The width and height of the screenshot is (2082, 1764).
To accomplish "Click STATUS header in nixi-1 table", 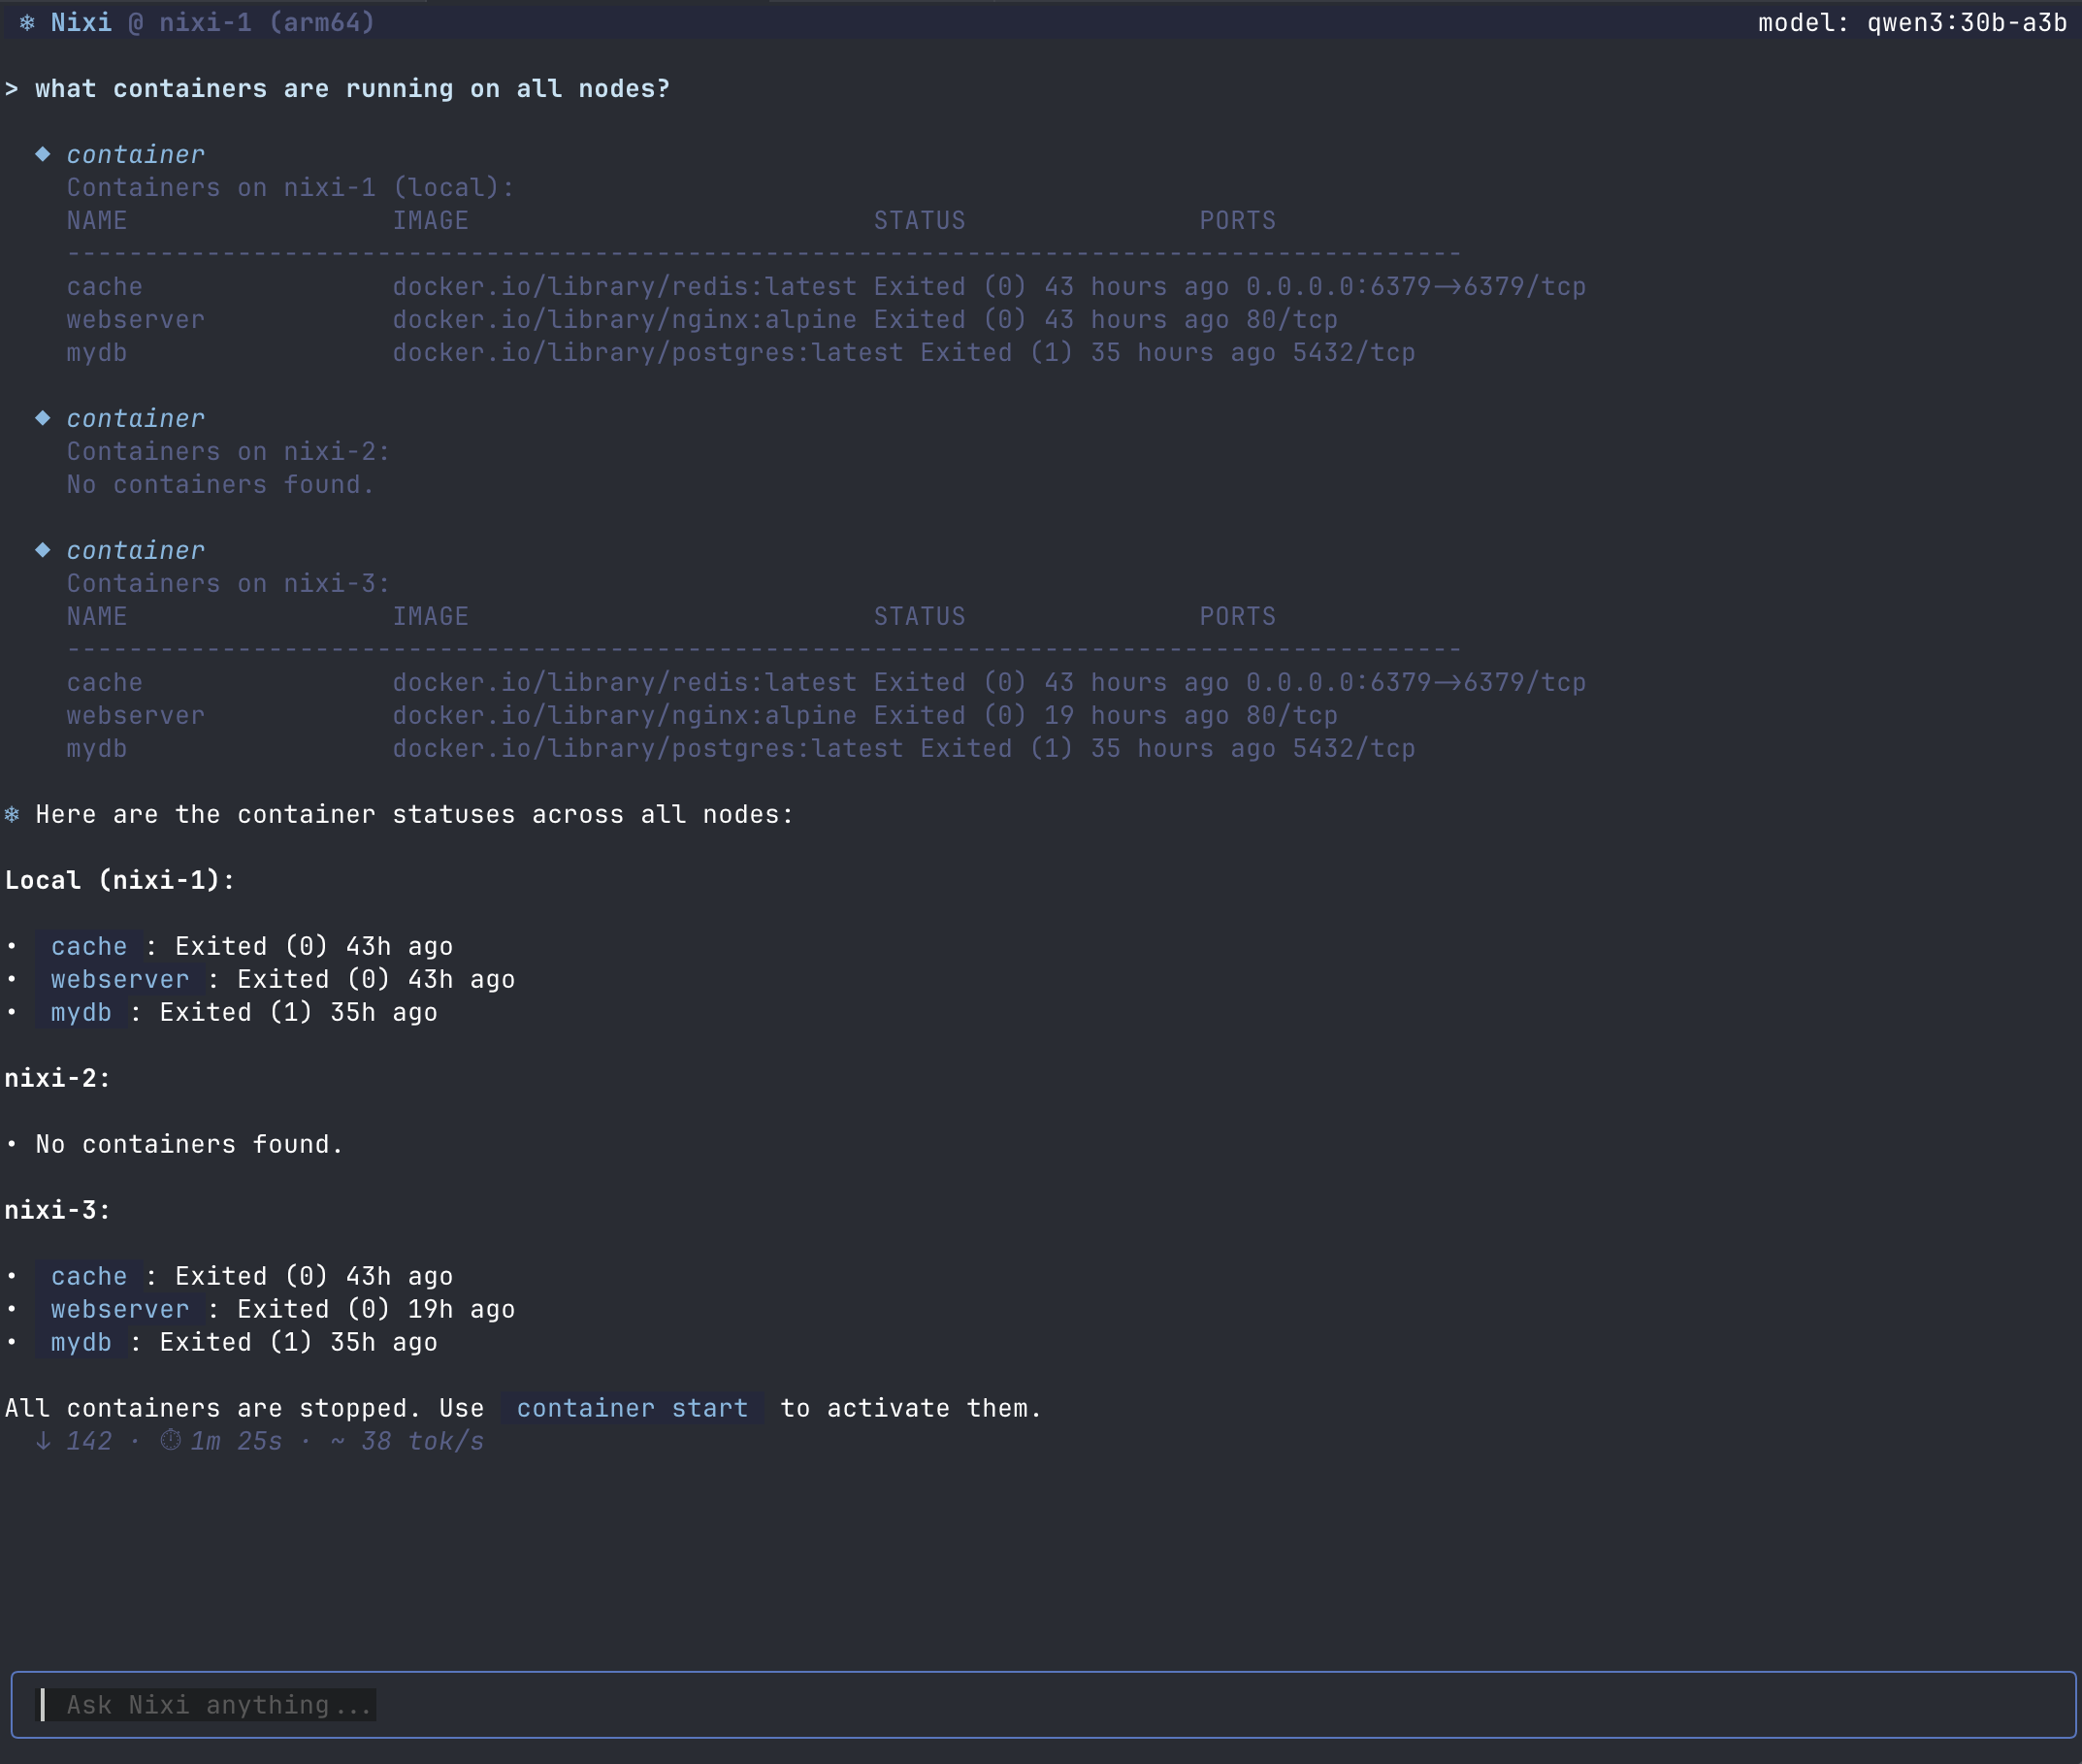I will pyautogui.click(x=920, y=220).
